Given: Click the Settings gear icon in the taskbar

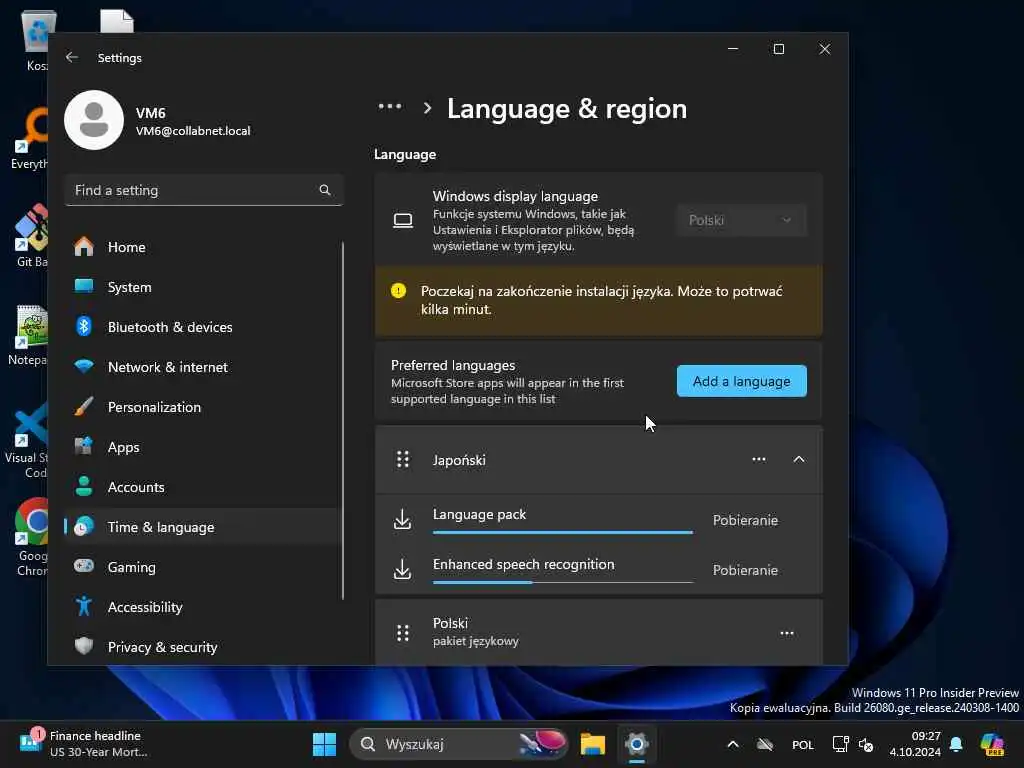Looking at the screenshot, I should [x=637, y=744].
